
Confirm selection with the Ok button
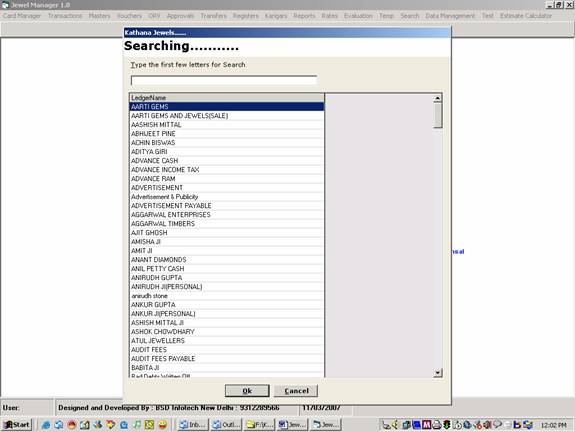[247, 391]
